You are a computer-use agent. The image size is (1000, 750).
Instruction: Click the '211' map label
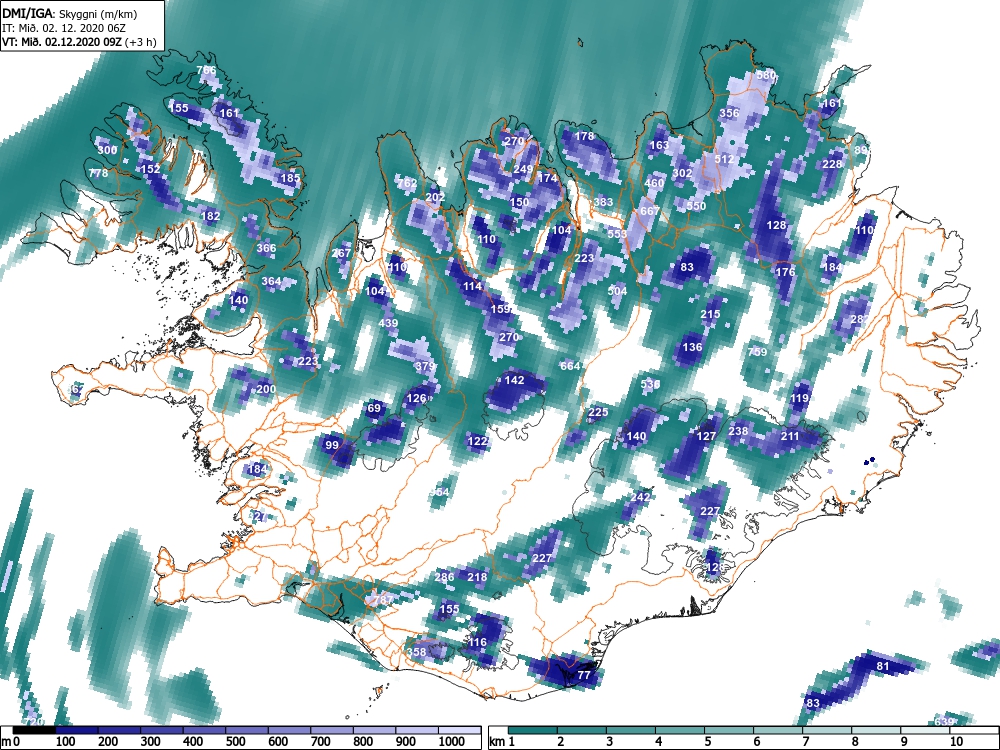[x=790, y=436]
